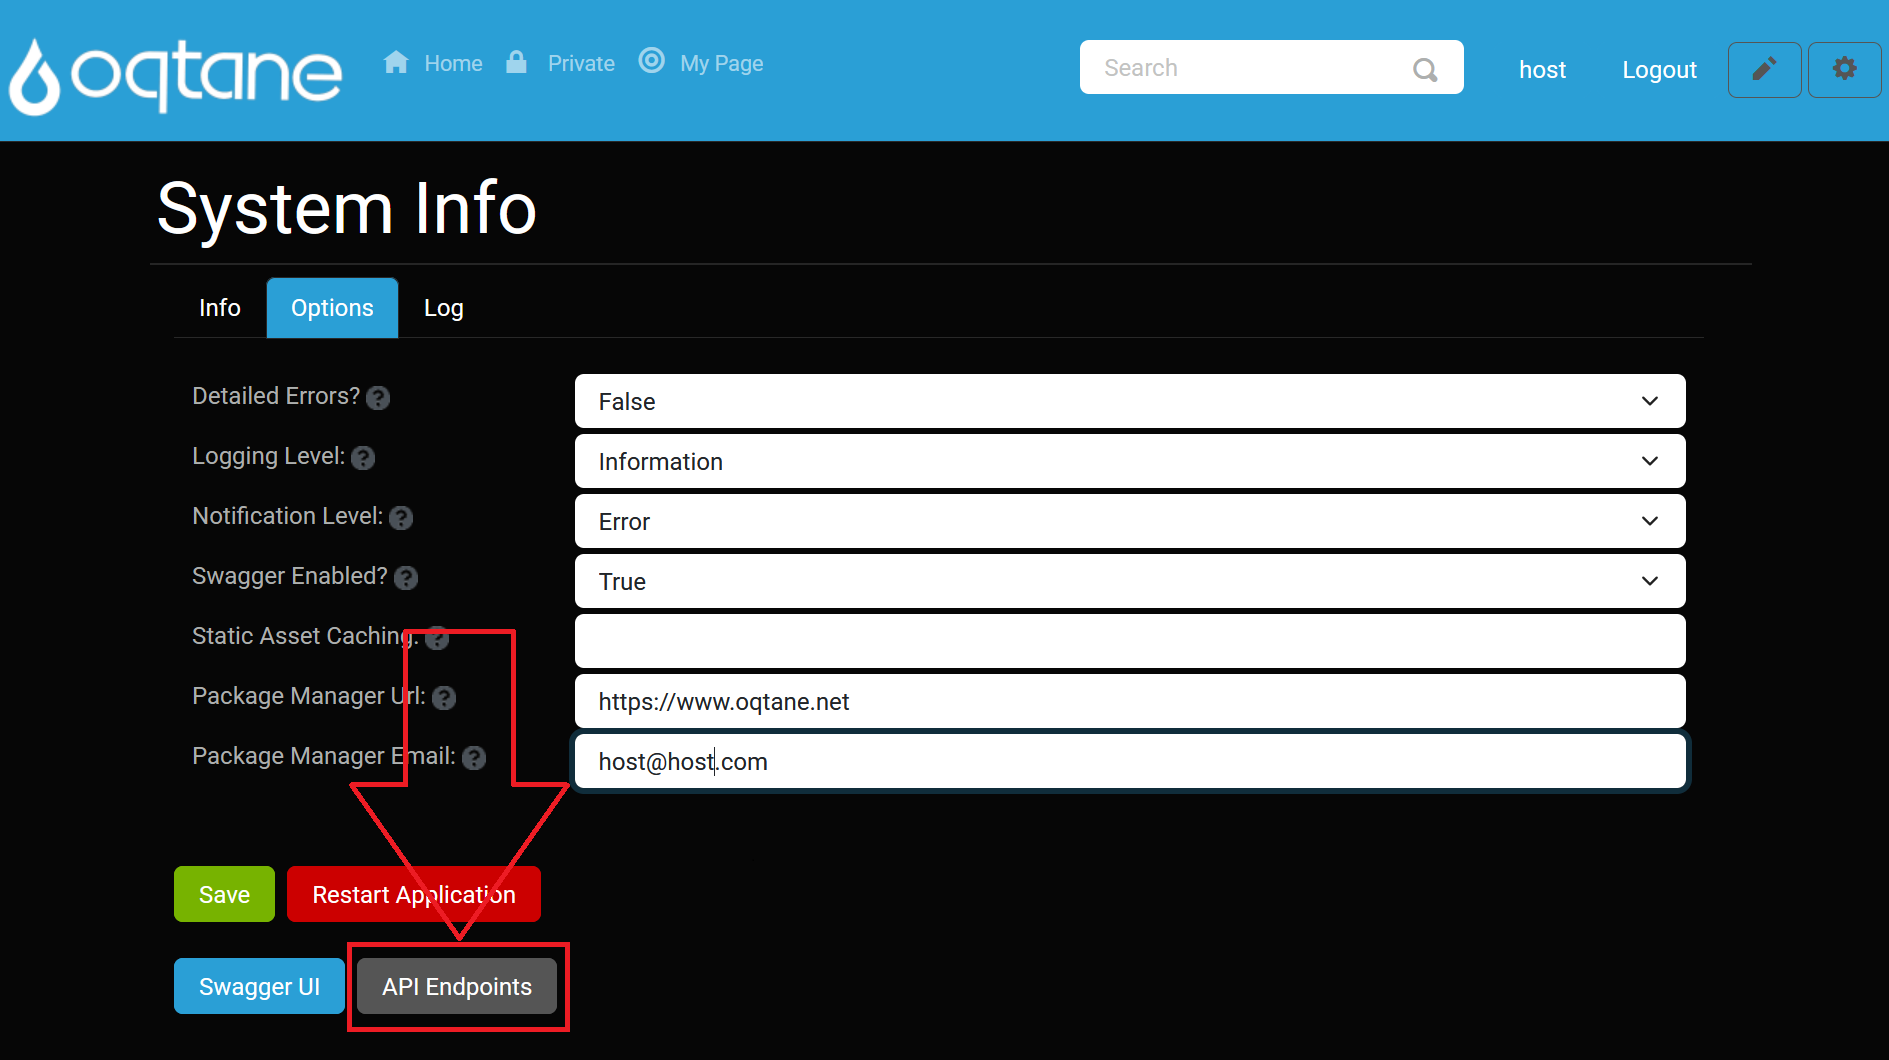Show help for Package Manager Email
Screen dimensions: 1889x1060
pos(474,758)
